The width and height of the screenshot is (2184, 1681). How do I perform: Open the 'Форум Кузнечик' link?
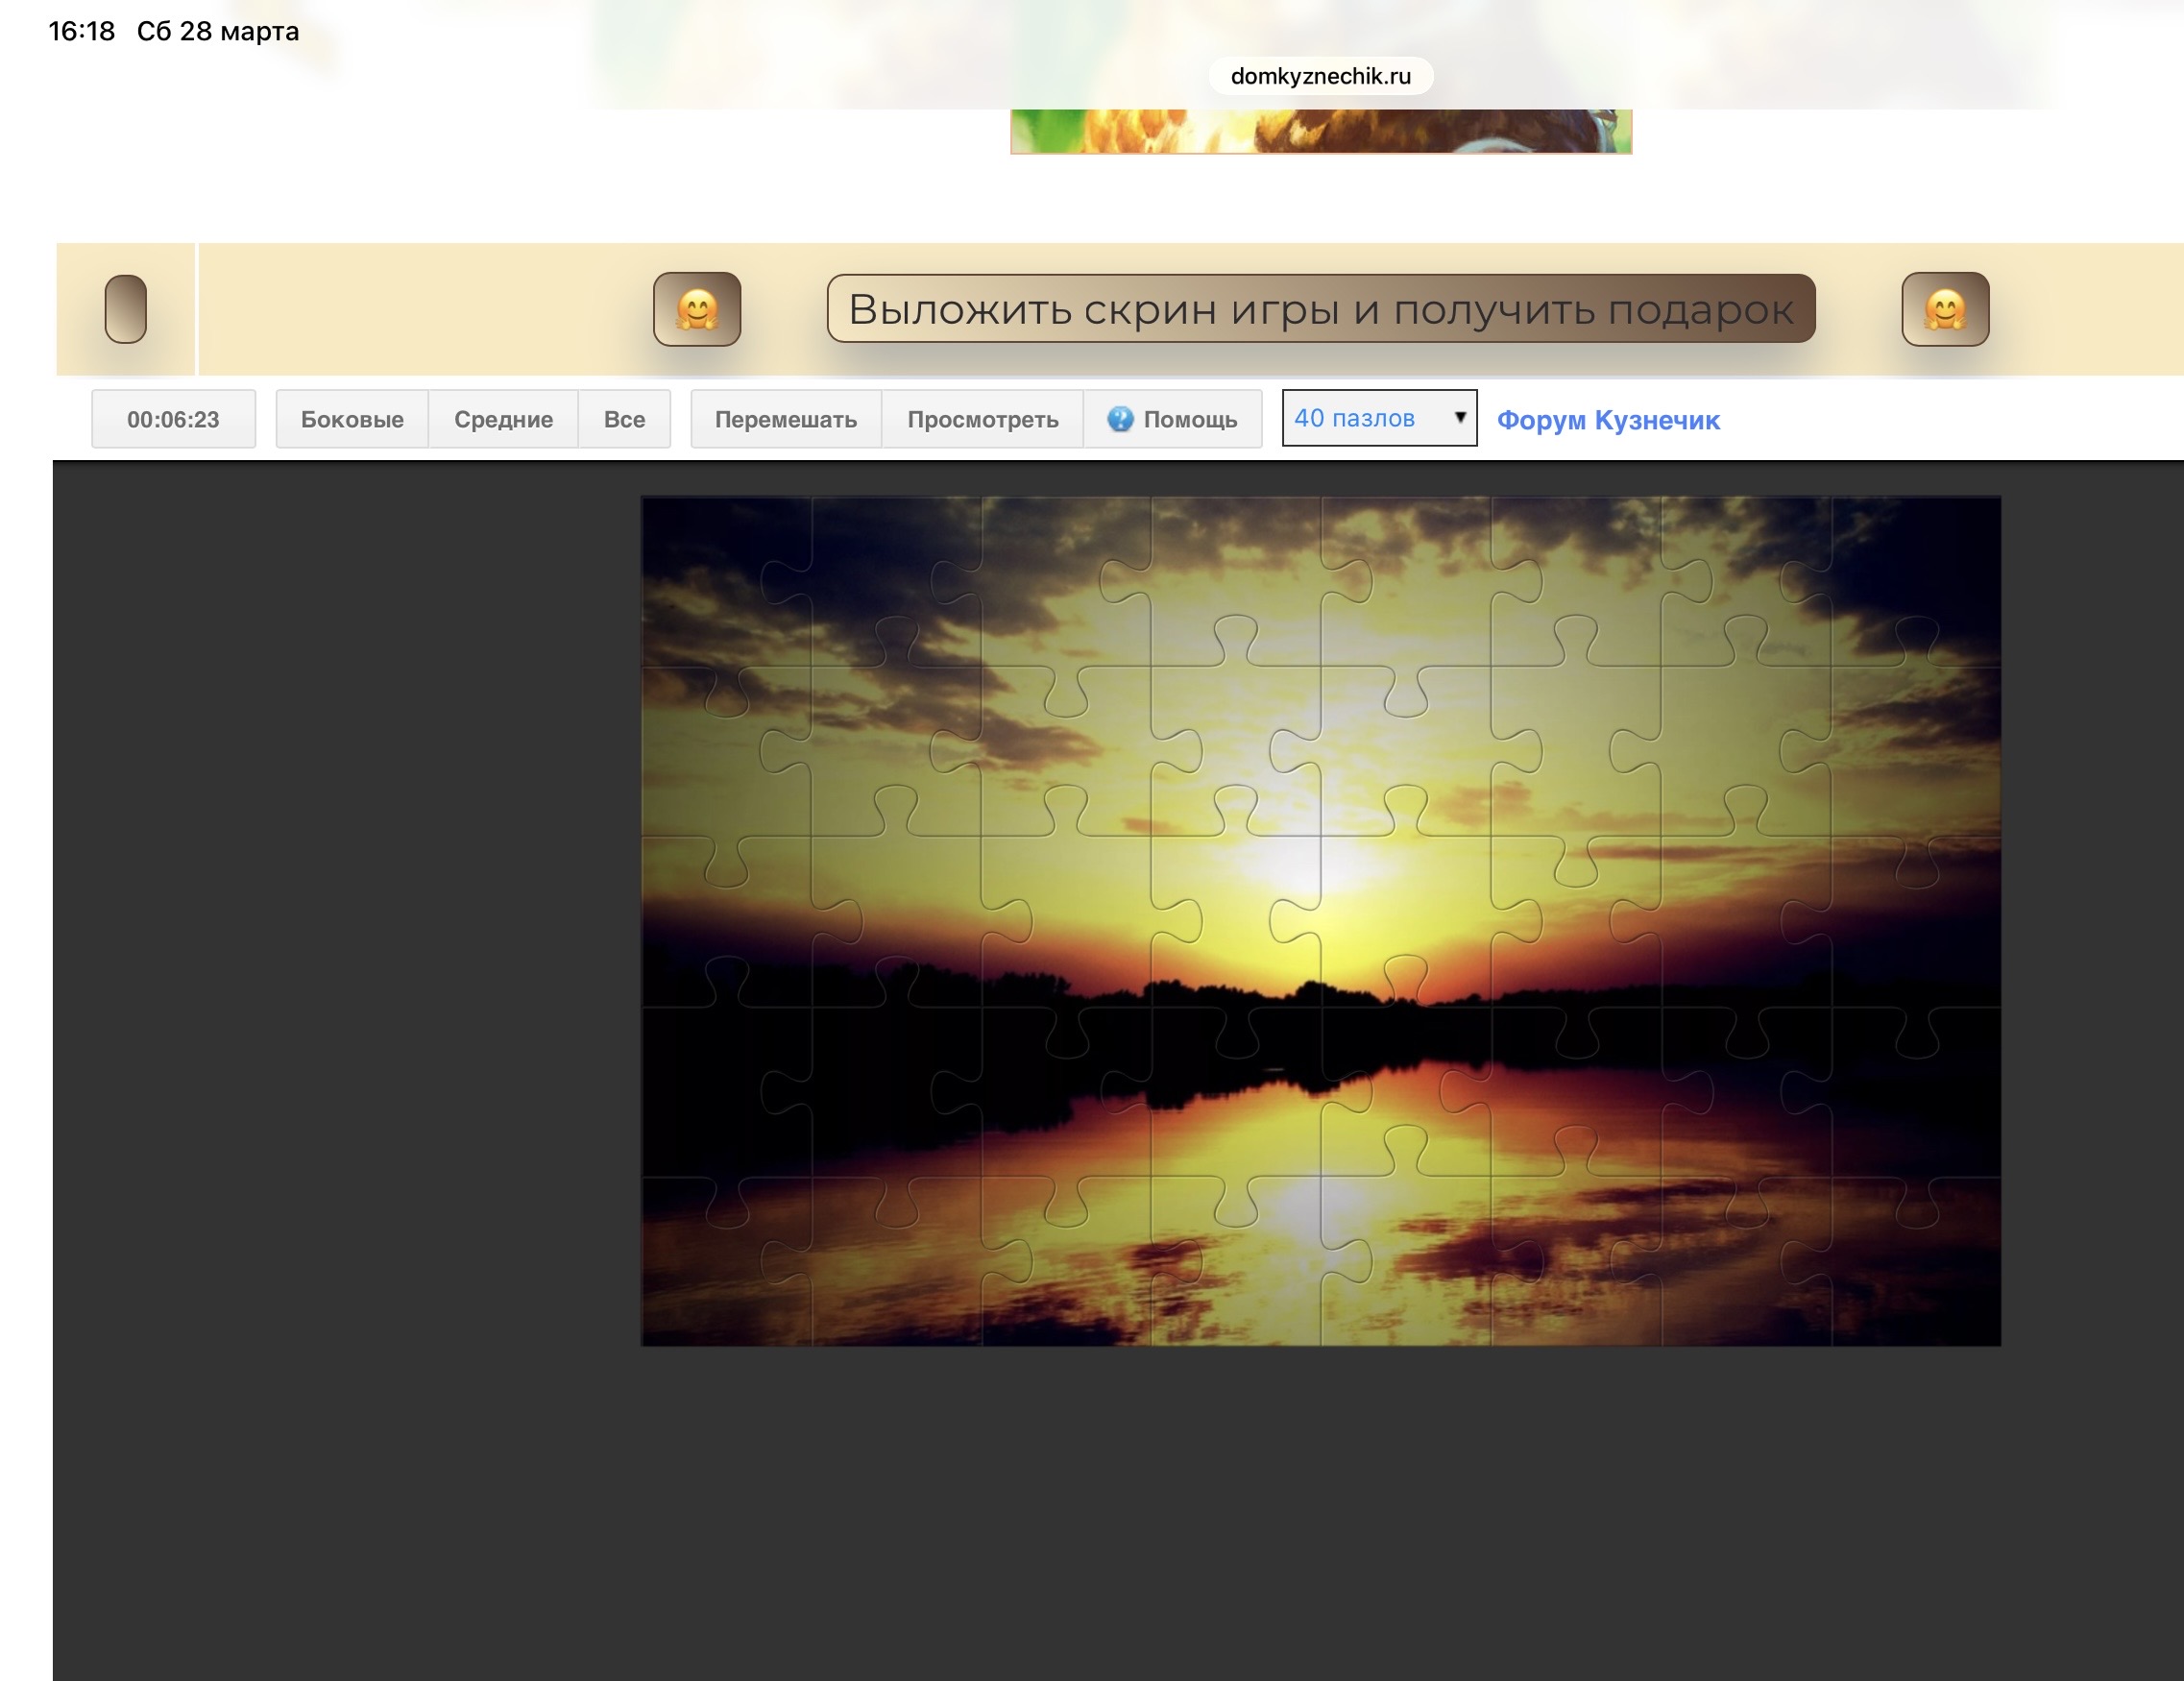[1607, 420]
